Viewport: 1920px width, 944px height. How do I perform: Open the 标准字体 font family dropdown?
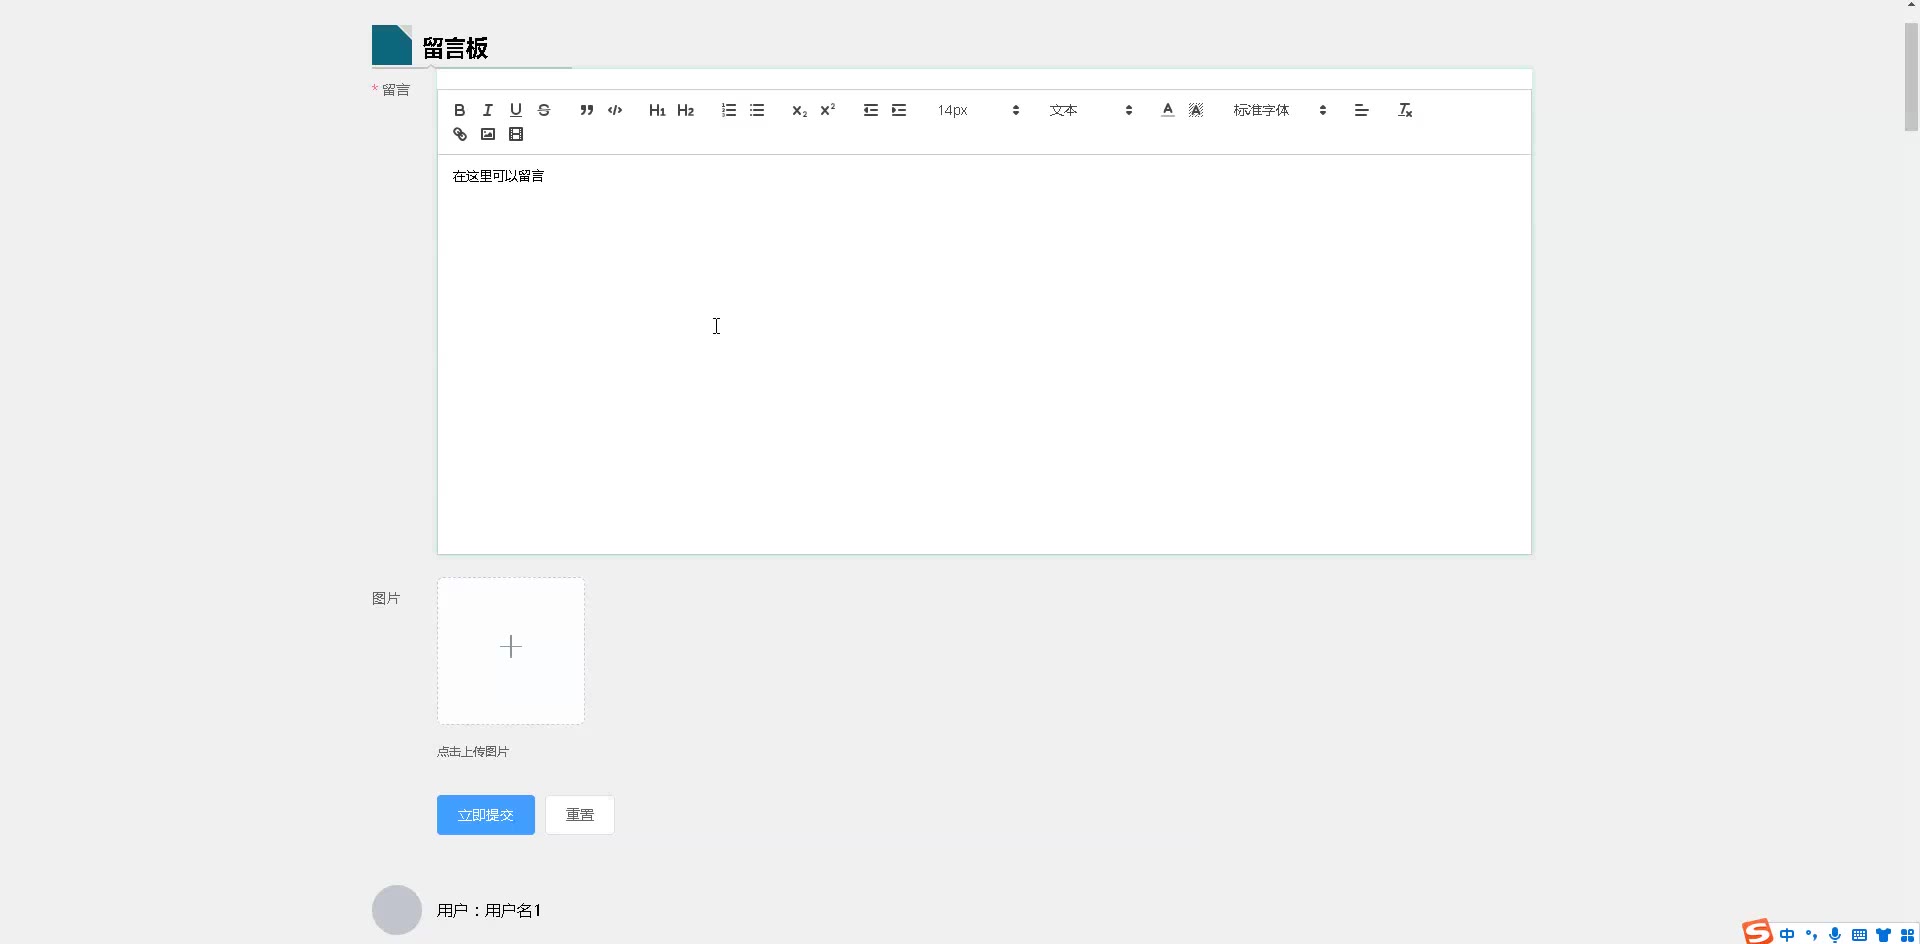1279,110
